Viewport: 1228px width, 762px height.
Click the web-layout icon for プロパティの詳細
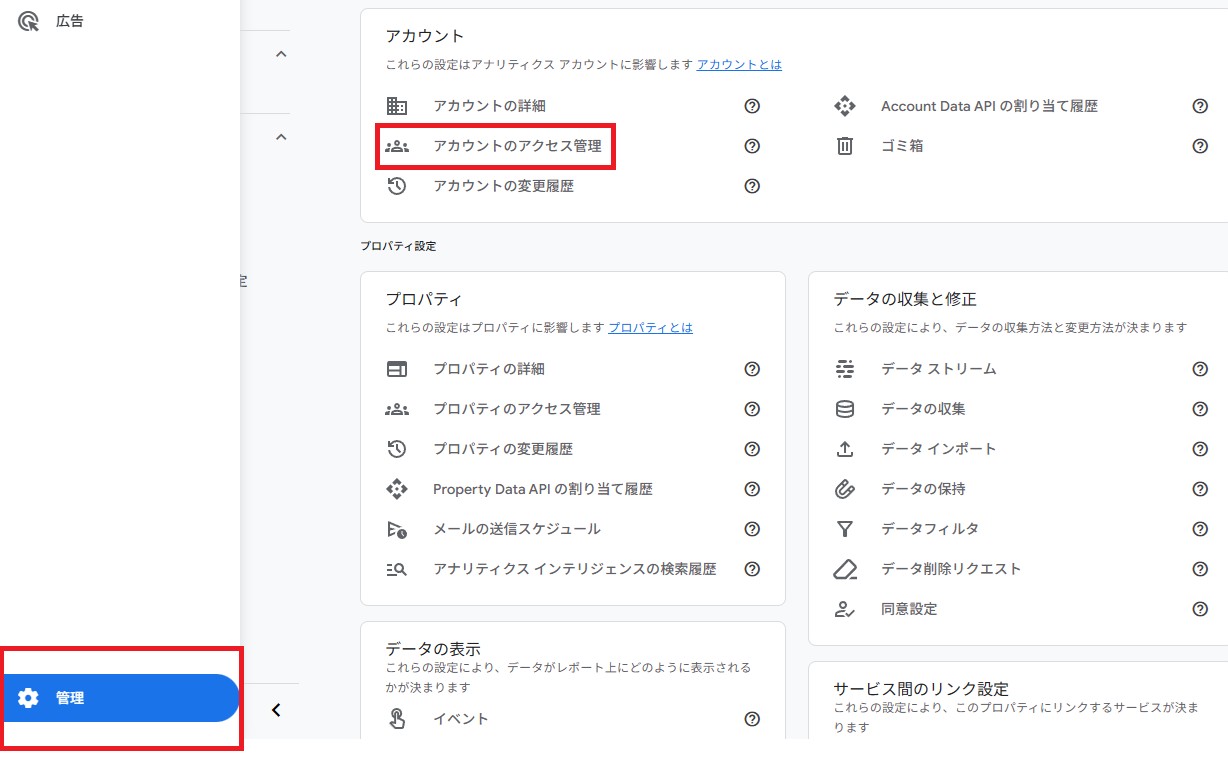[397, 369]
